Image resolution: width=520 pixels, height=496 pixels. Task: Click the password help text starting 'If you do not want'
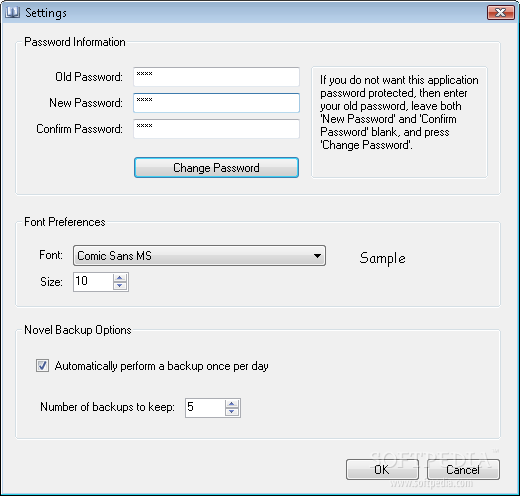tap(399, 112)
